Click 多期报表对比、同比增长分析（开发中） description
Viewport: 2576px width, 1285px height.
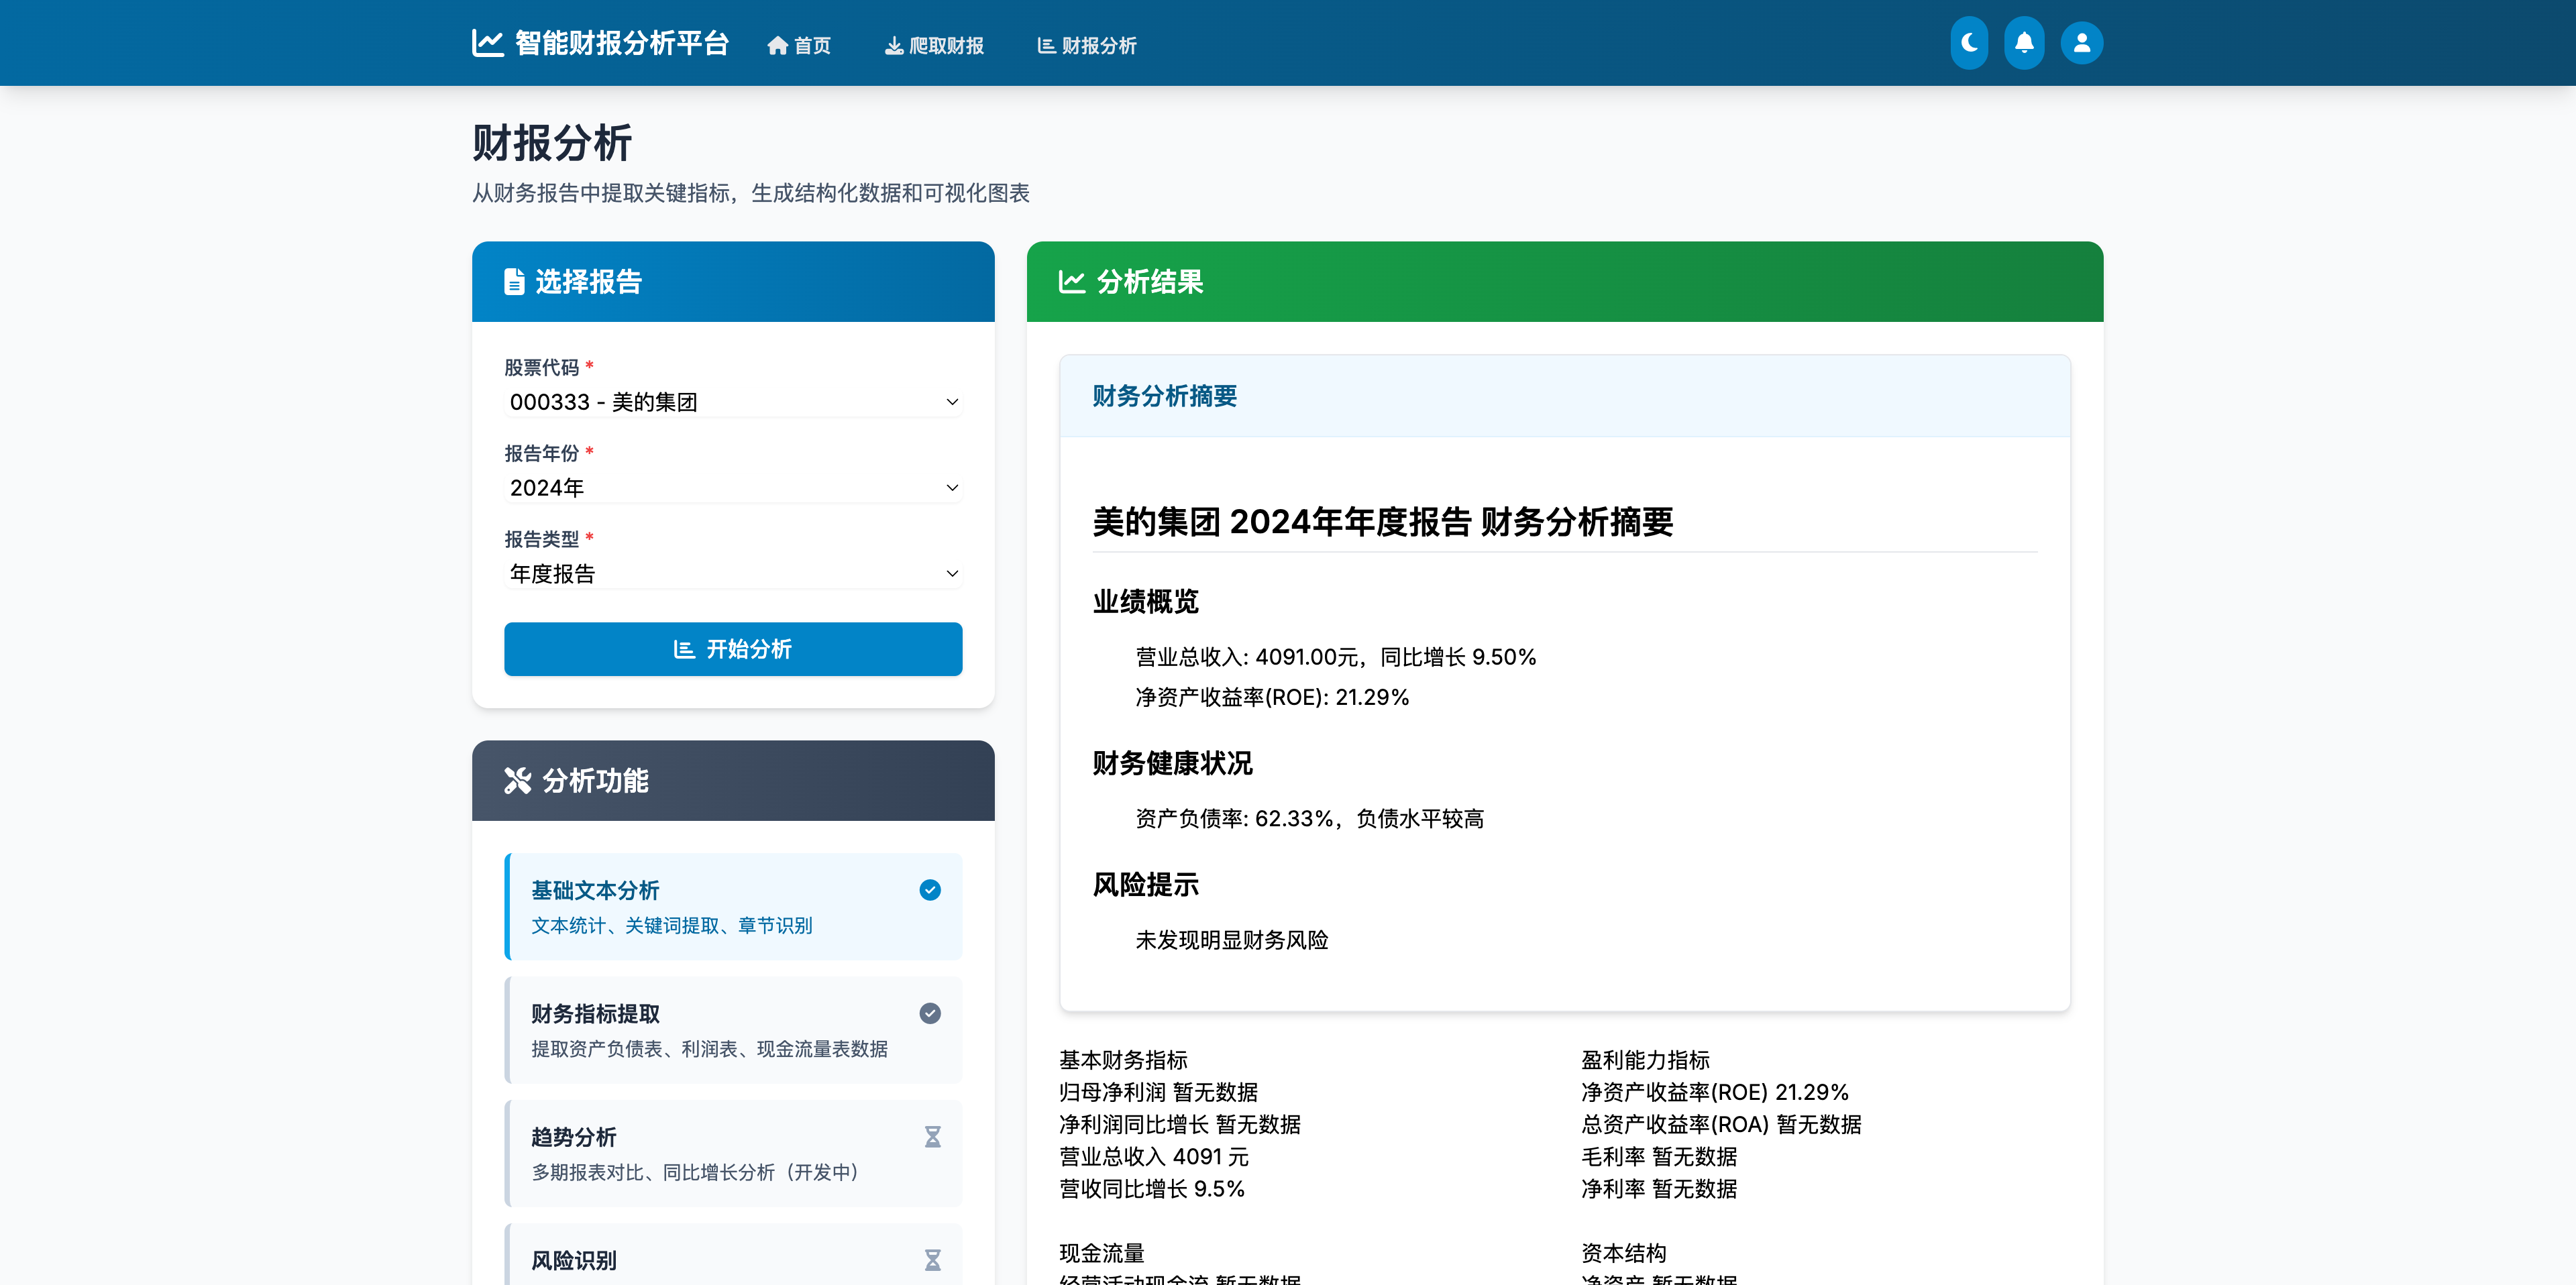(x=699, y=1172)
